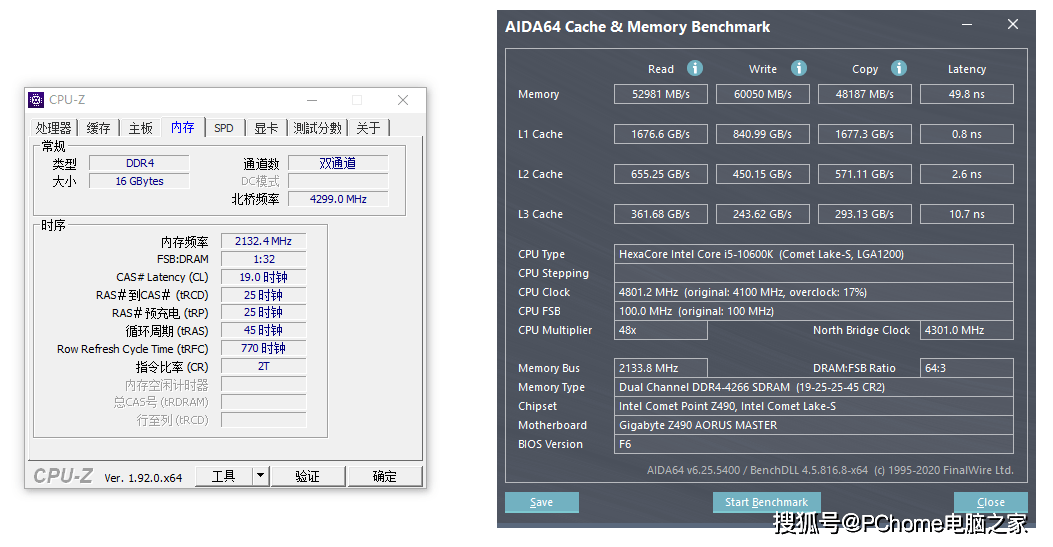Image resolution: width=1053 pixels, height=547 pixels.
Task: Click the CPU Multiplier value 48x
Action: tap(661, 330)
